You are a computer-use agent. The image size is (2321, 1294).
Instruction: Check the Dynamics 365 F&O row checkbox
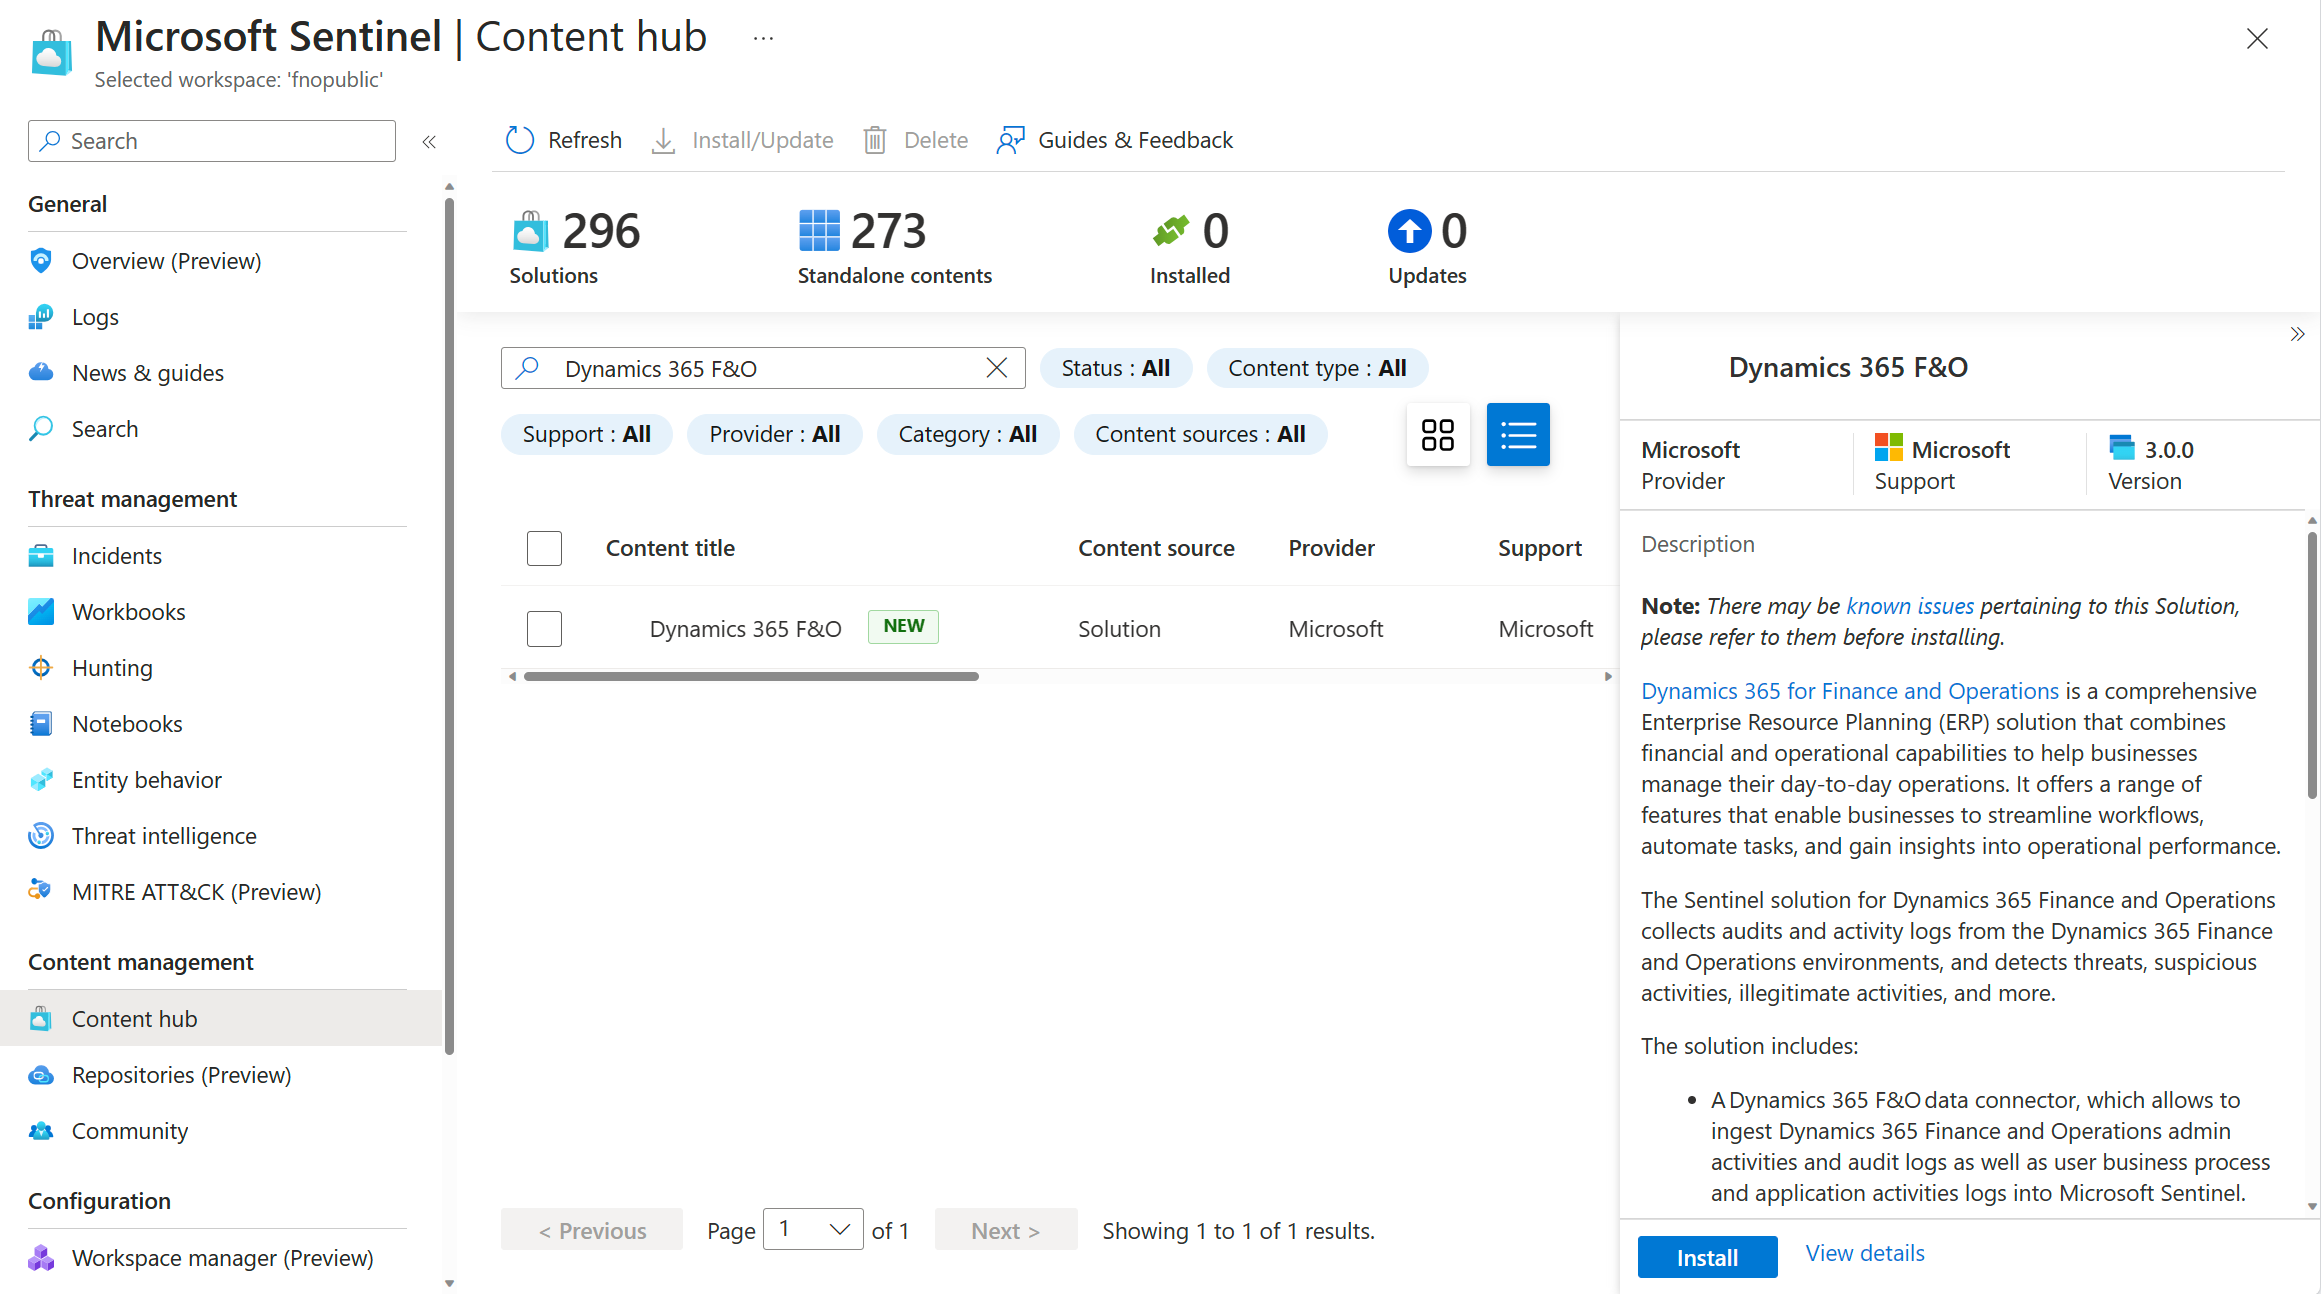544,629
